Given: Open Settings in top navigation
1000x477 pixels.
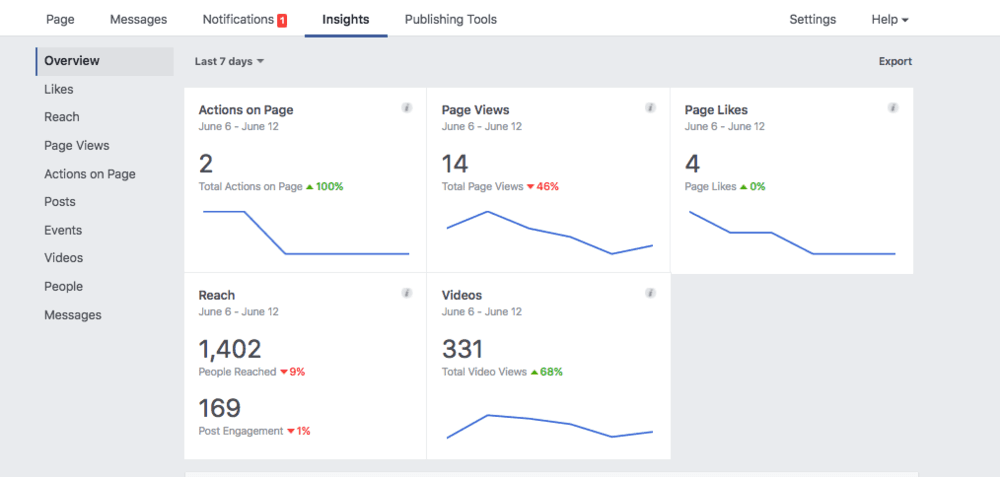Looking at the screenshot, I should [812, 19].
